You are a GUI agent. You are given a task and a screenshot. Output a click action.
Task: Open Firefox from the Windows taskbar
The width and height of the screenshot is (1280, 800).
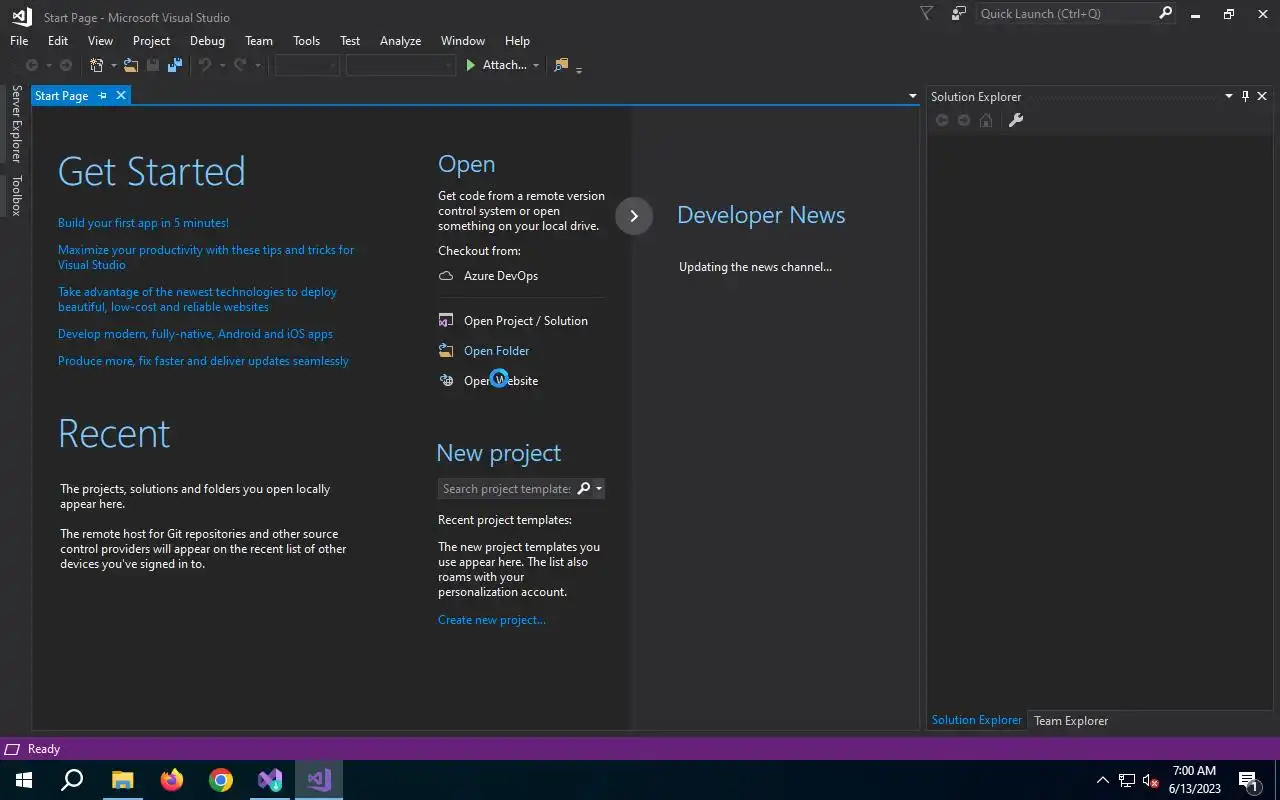coord(172,780)
